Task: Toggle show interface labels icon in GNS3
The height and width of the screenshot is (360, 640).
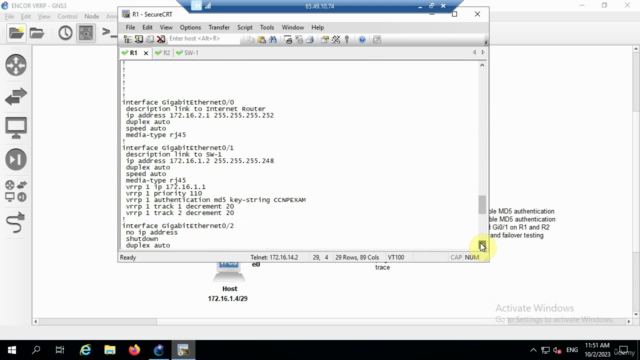Action: [x=86, y=33]
